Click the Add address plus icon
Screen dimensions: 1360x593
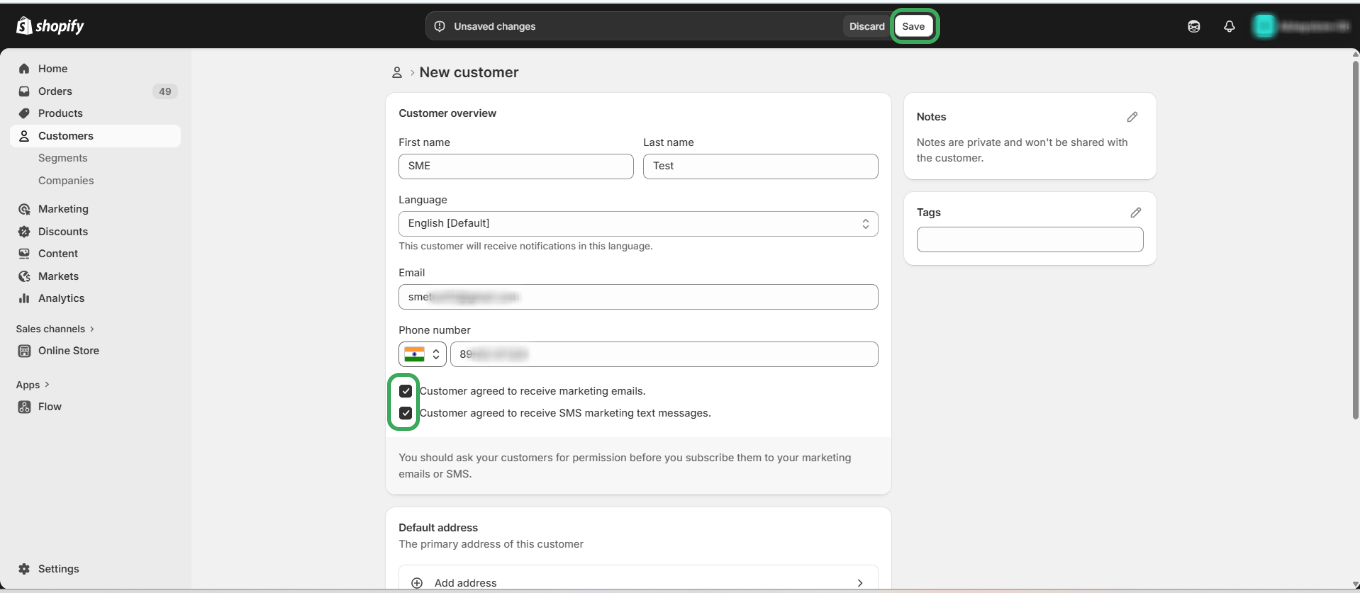coord(416,583)
